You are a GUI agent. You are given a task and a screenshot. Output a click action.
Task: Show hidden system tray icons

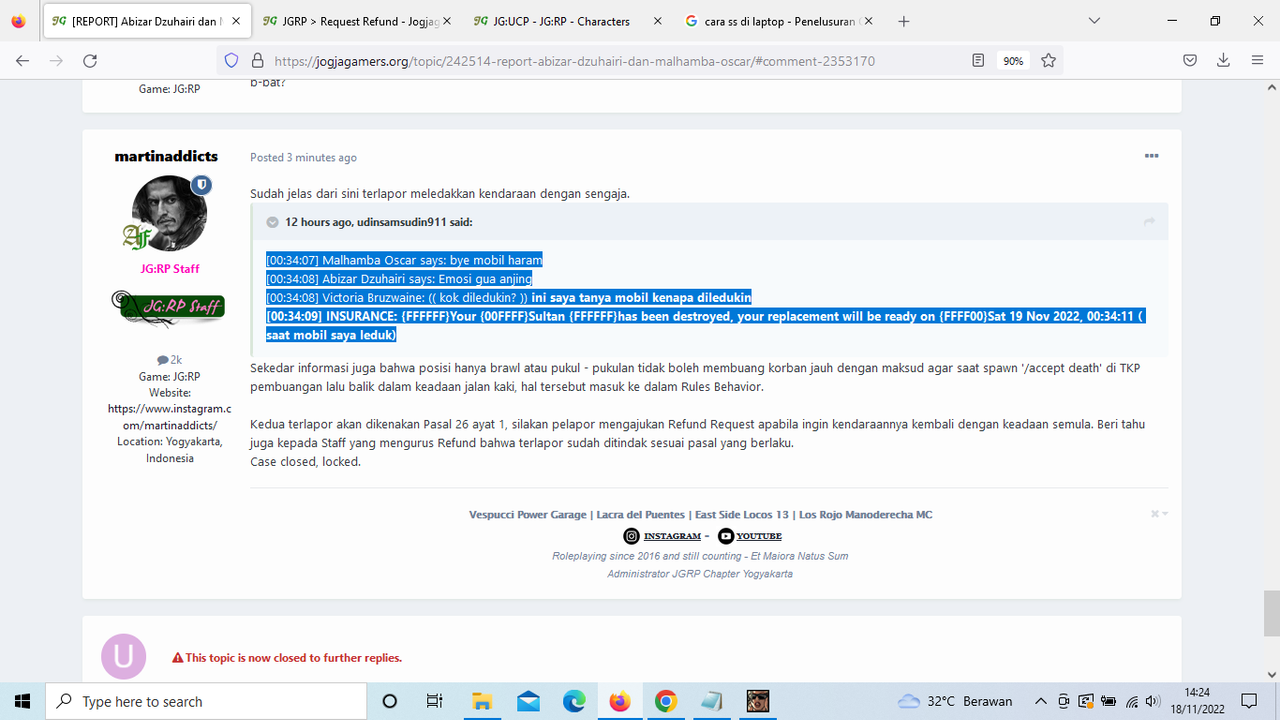click(x=1041, y=701)
